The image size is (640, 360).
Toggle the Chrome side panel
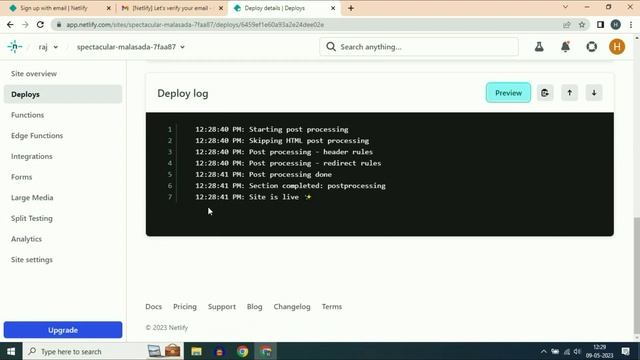[x=600, y=25]
